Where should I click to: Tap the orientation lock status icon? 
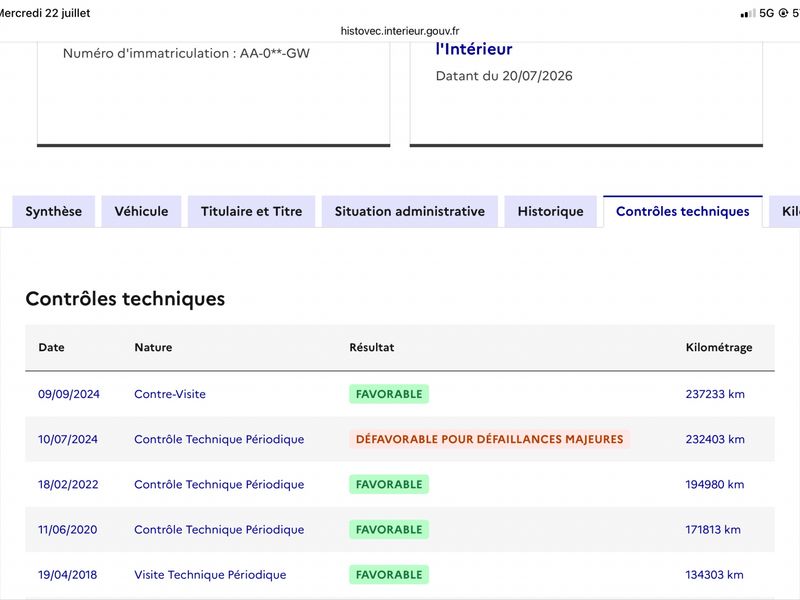pos(783,13)
